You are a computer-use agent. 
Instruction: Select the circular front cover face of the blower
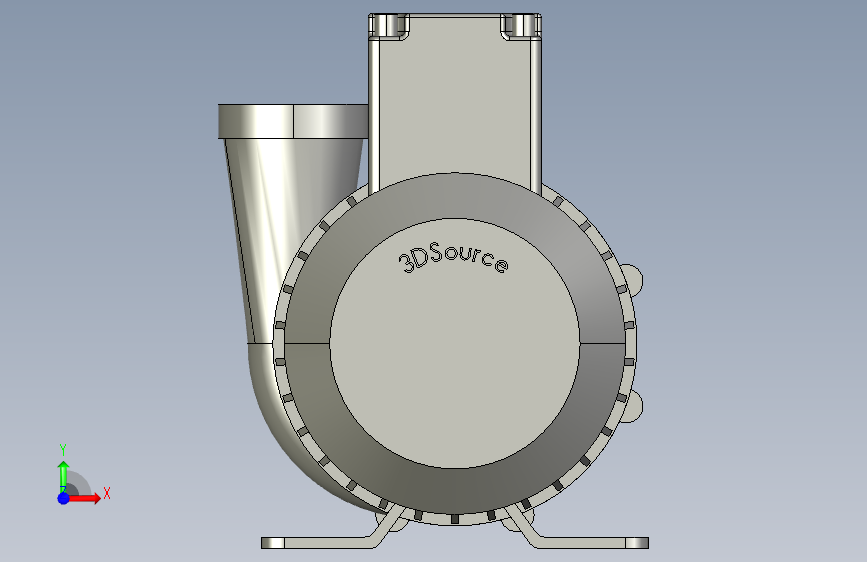455,343
